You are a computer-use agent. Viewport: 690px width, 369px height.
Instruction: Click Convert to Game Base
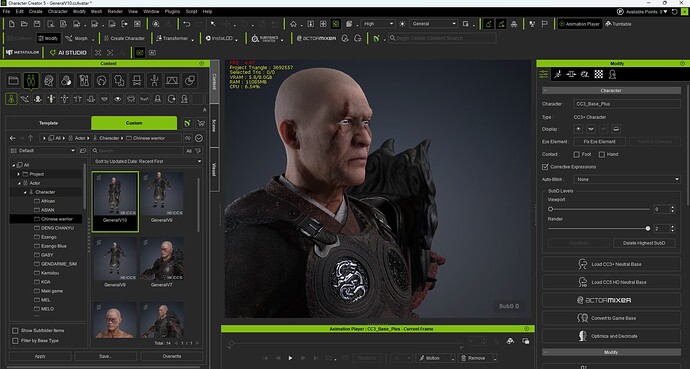tap(611, 318)
